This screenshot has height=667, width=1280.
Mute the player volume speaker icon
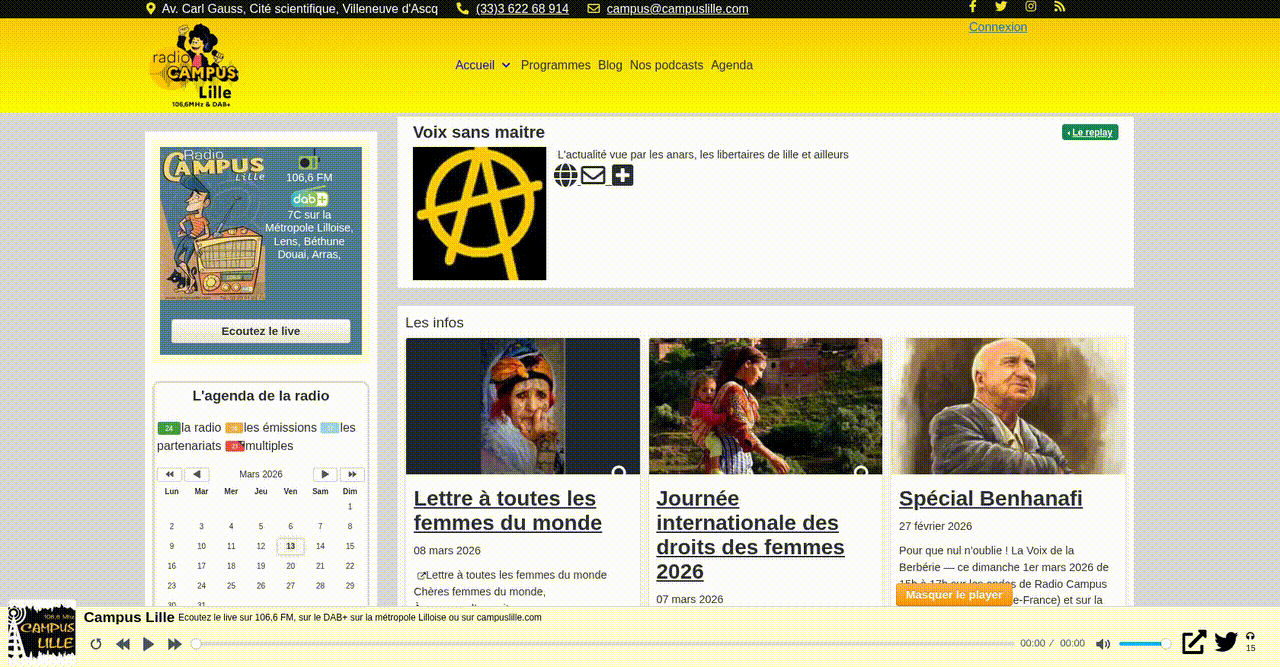pyautogui.click(x=1103, y=644)
